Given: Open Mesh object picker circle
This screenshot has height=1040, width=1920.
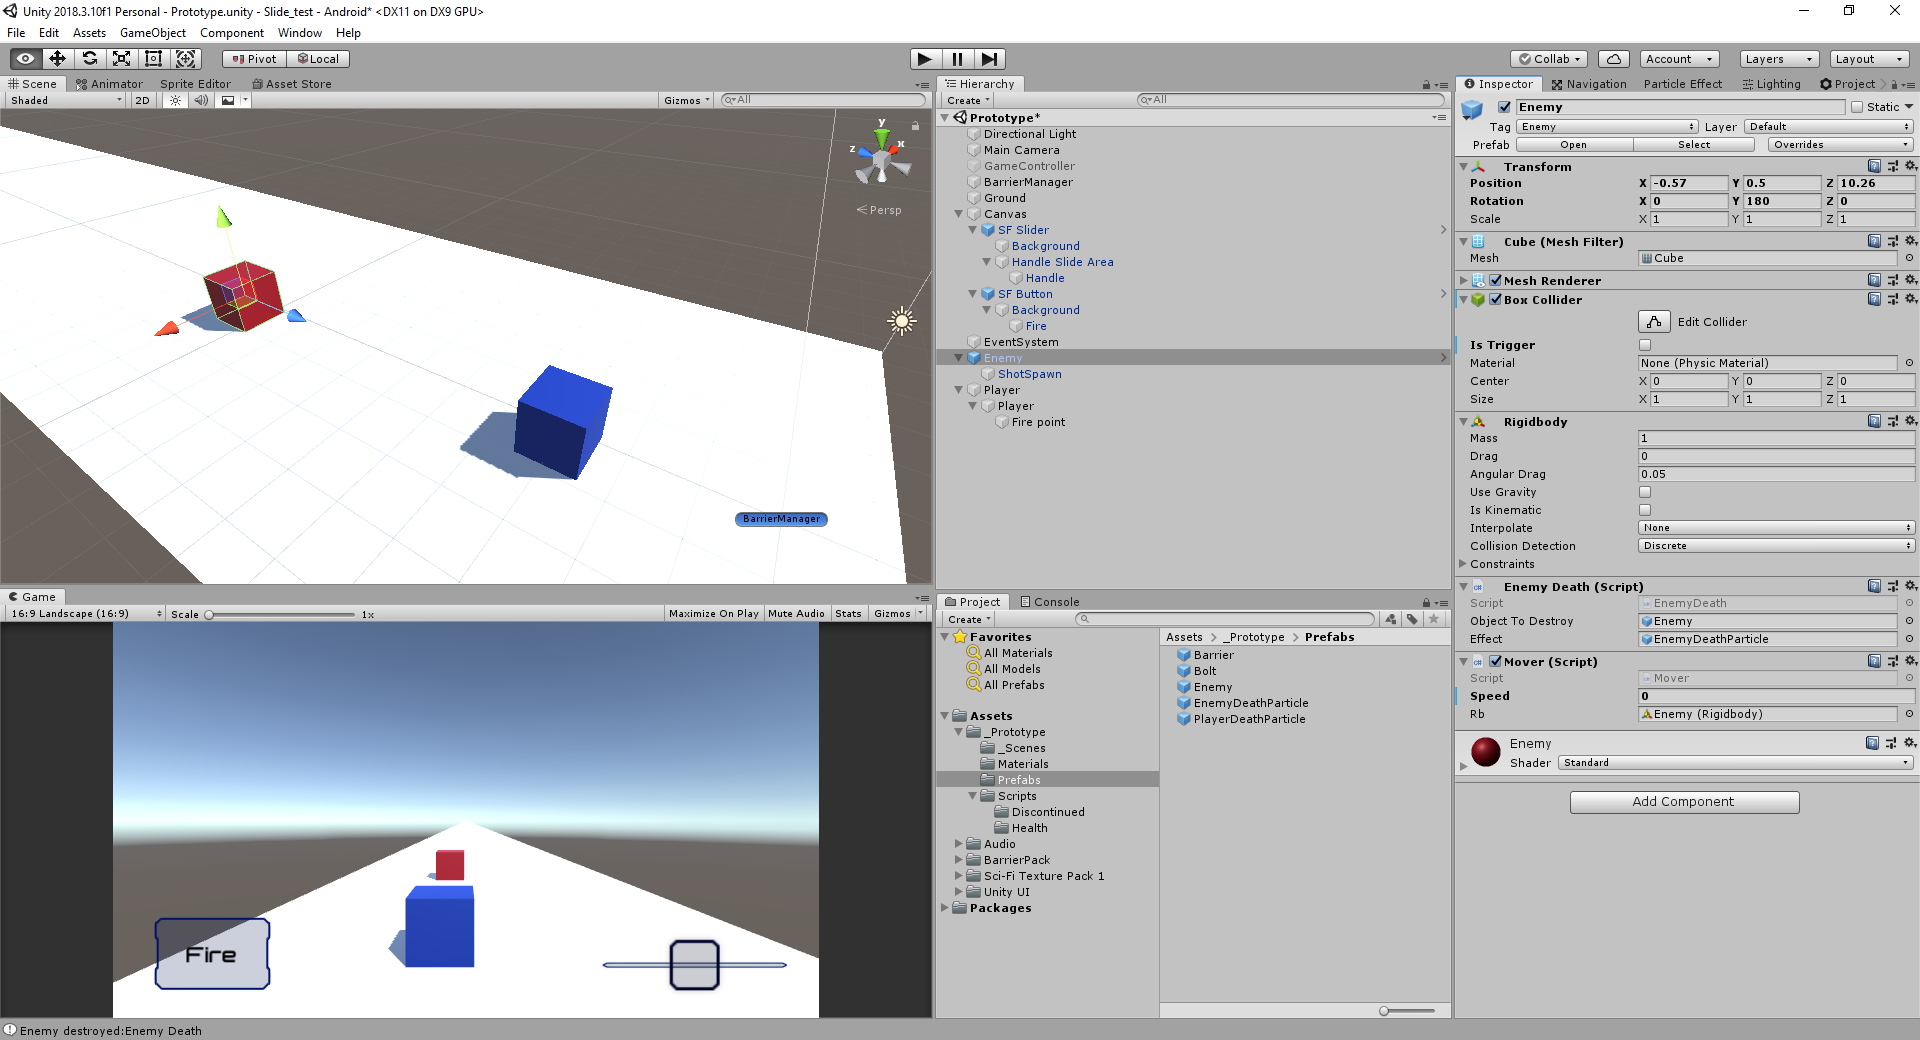Looking at the screenshot, I should pos(1909,258).
